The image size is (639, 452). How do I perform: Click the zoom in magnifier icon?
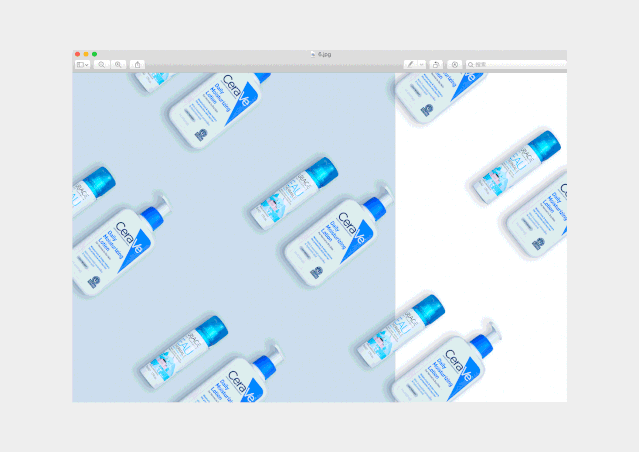click(118, 65)
